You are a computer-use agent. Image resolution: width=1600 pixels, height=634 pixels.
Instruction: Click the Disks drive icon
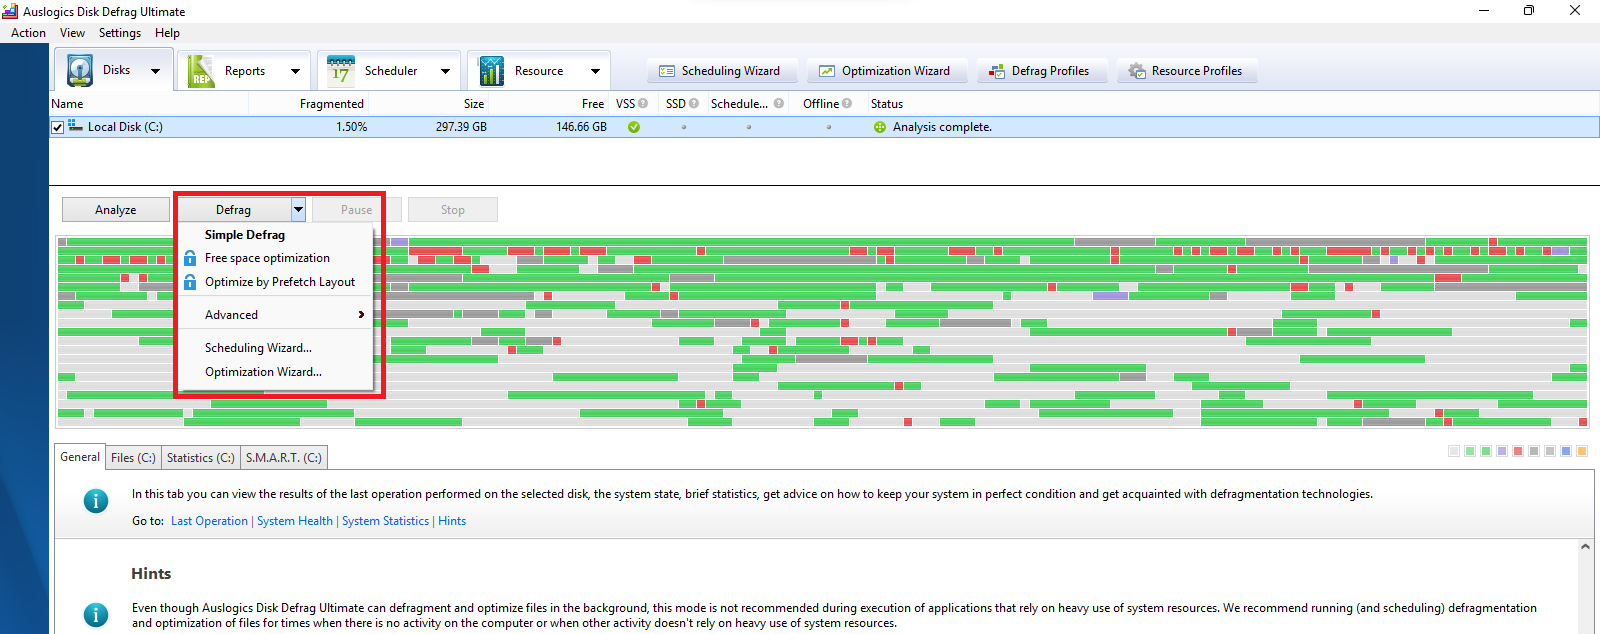(x=80, y=71)
